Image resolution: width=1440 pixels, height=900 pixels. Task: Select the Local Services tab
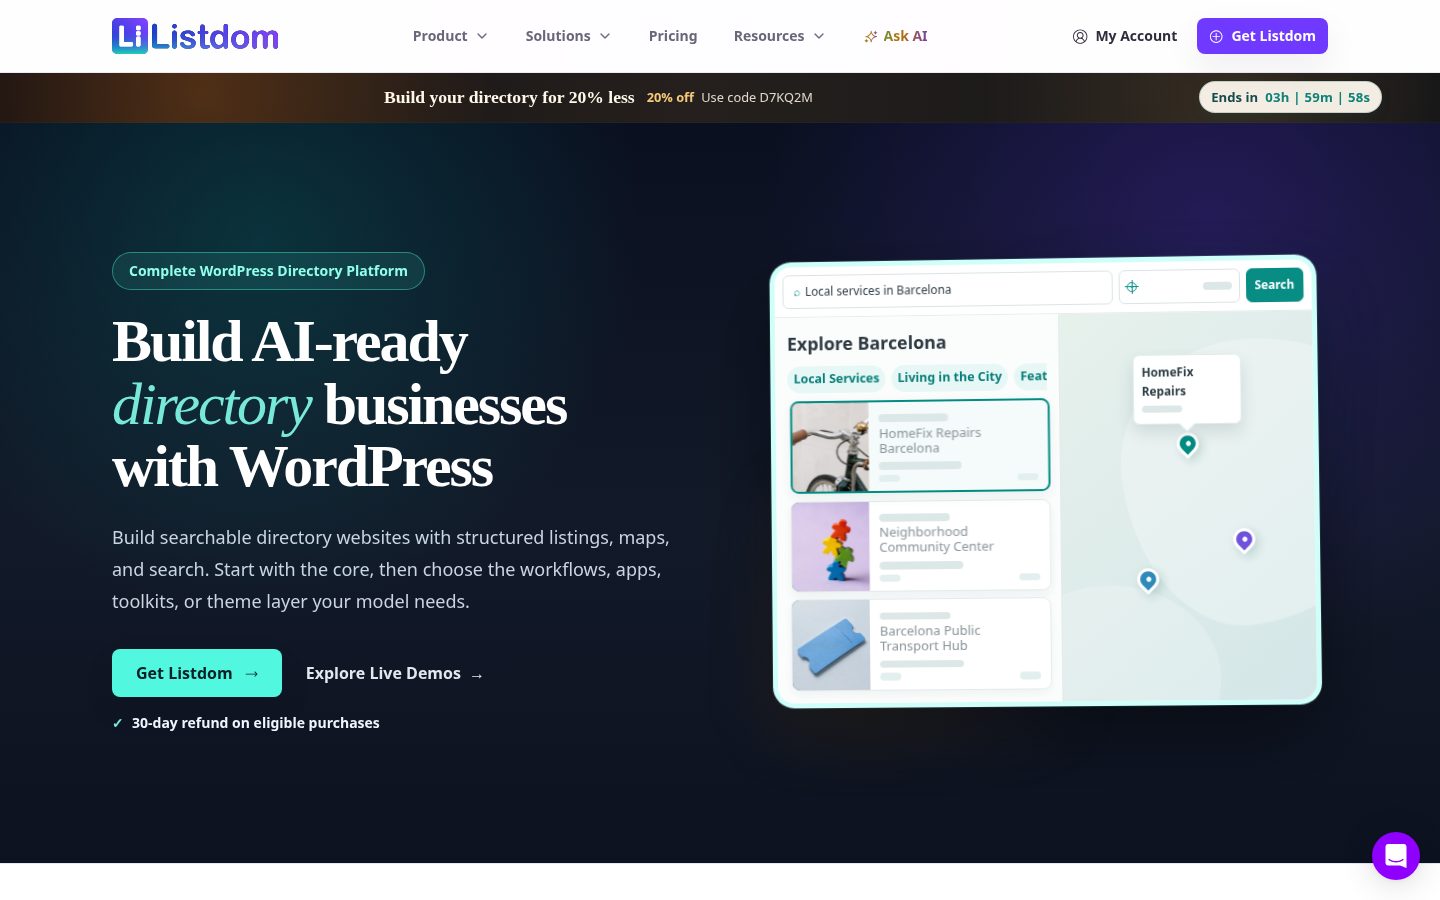[836, 378]
